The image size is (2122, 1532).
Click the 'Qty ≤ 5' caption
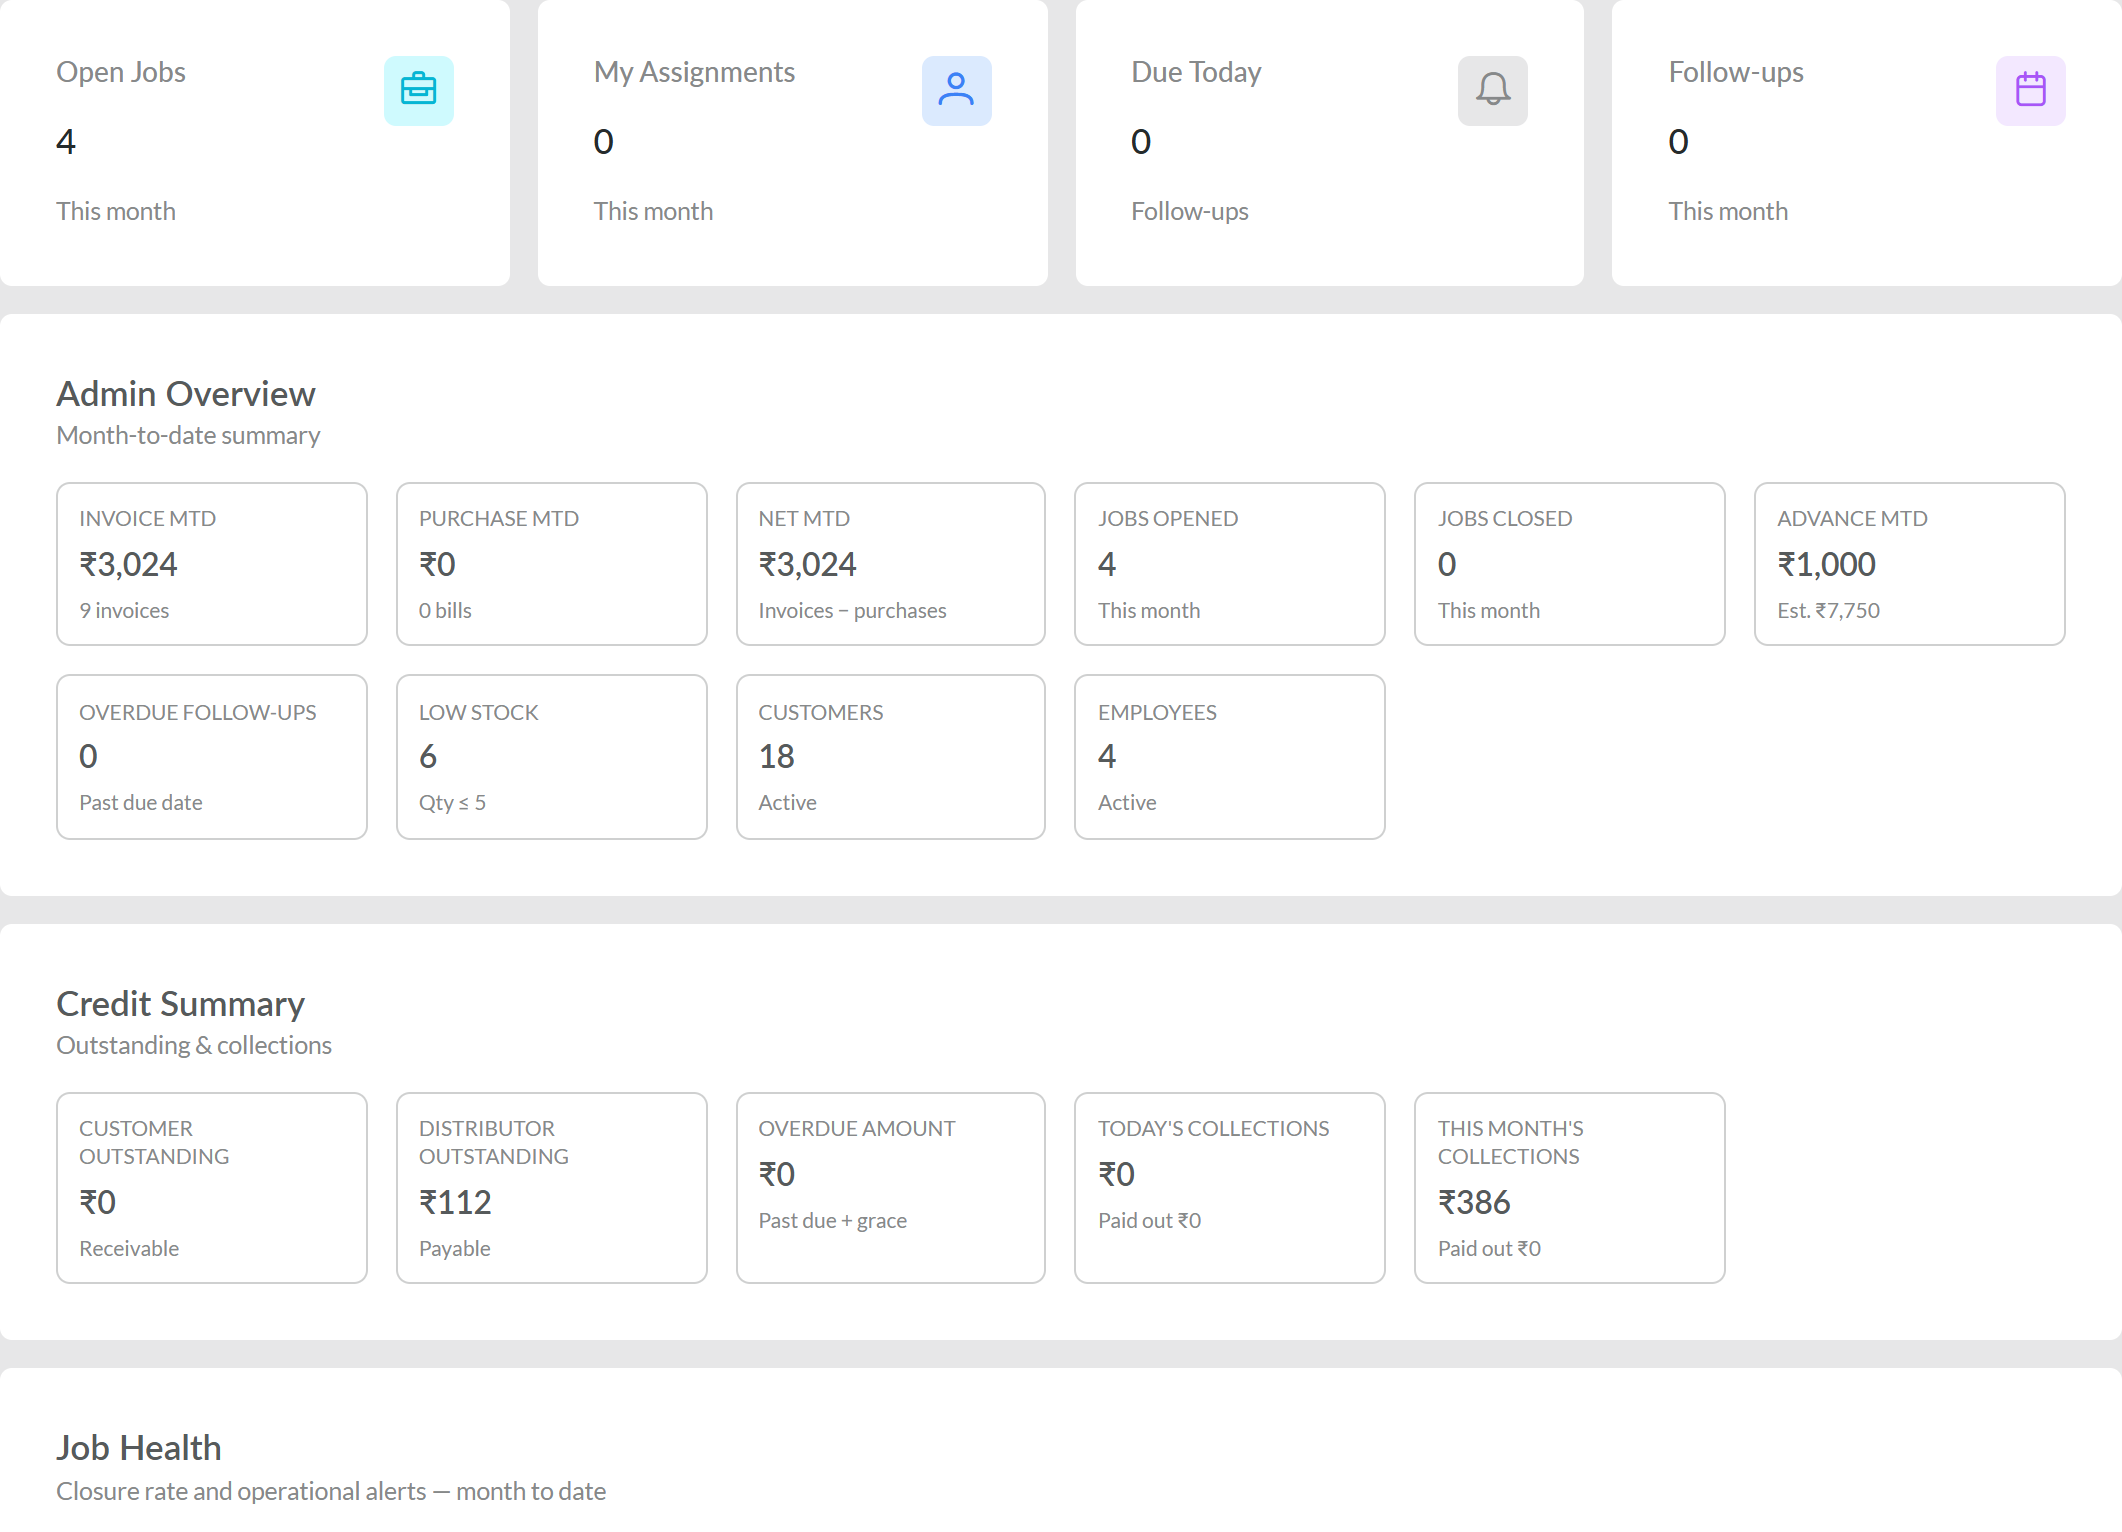pos(452,802)
